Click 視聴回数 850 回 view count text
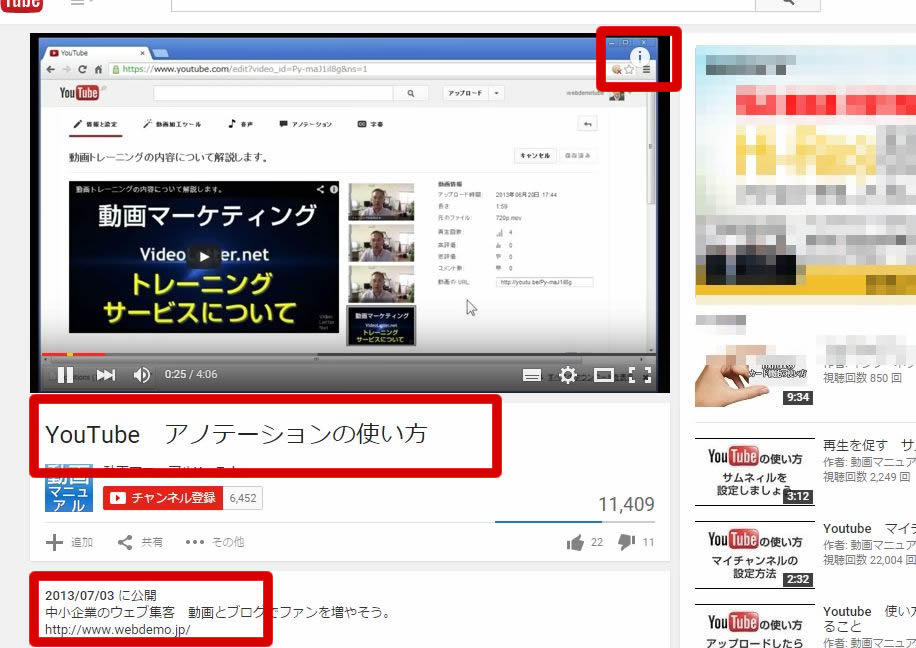Screen dimensions: 916x648 tap(862, 378)
